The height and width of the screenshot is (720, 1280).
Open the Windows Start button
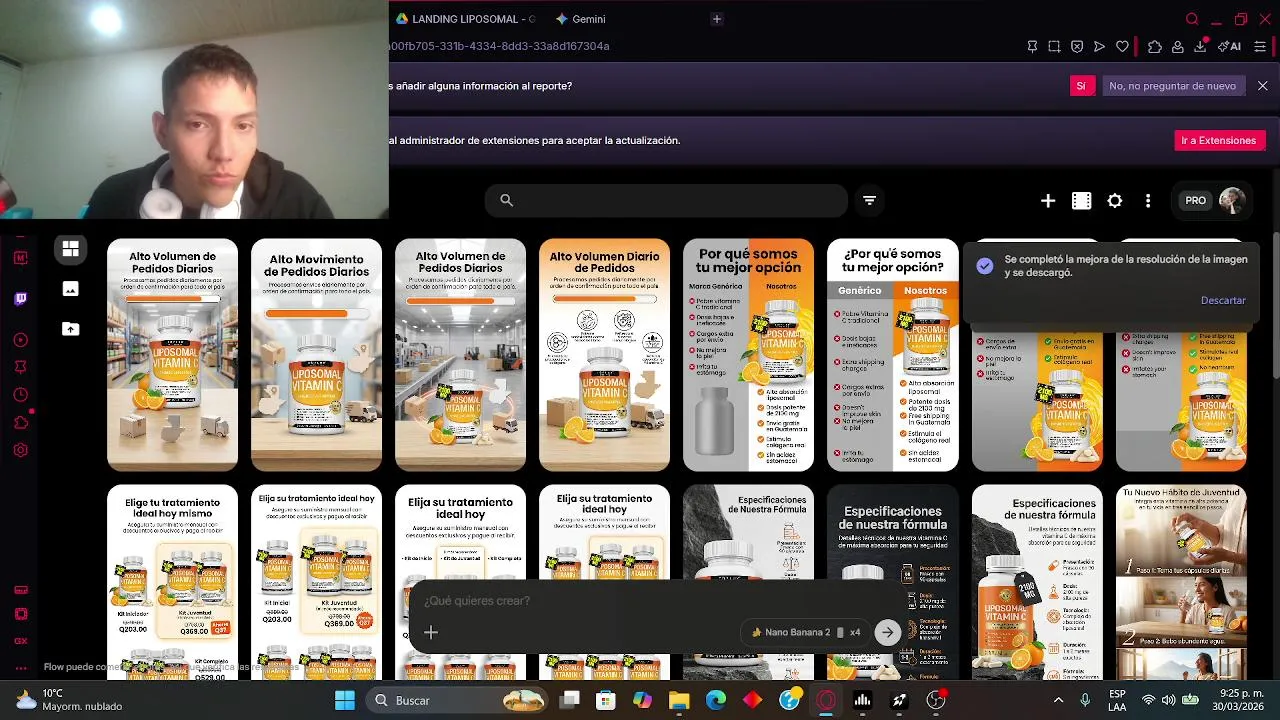click(x=345, y=700)
